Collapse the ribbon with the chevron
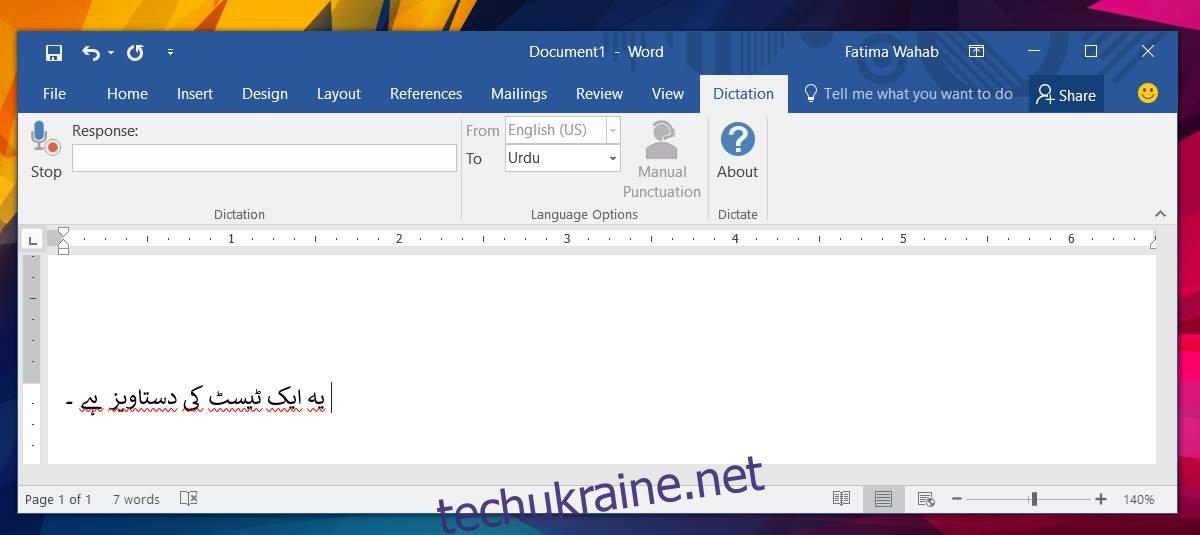 1160,214
